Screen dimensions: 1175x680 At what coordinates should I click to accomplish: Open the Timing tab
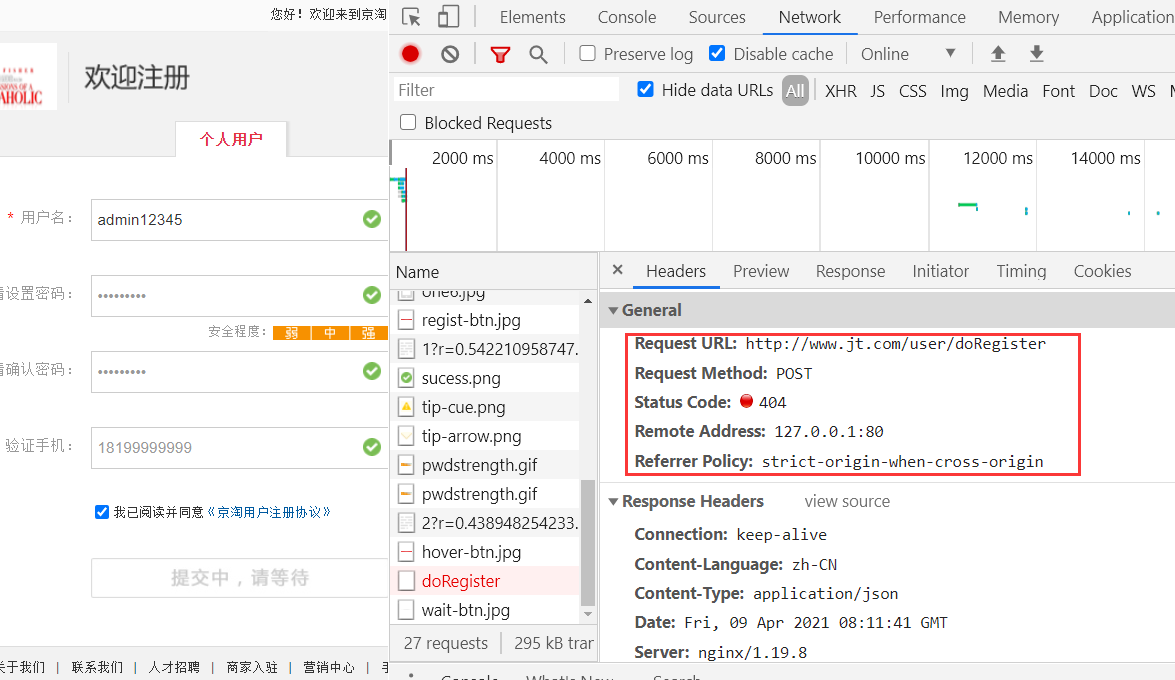tap(1021, 271)
